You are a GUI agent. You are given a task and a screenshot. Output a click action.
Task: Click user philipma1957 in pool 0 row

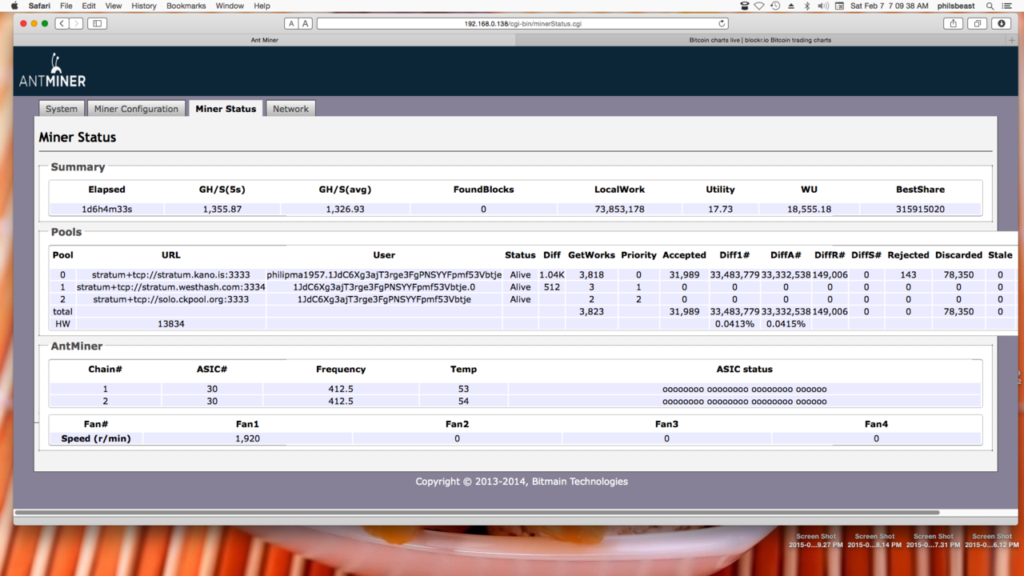point(384,275)
